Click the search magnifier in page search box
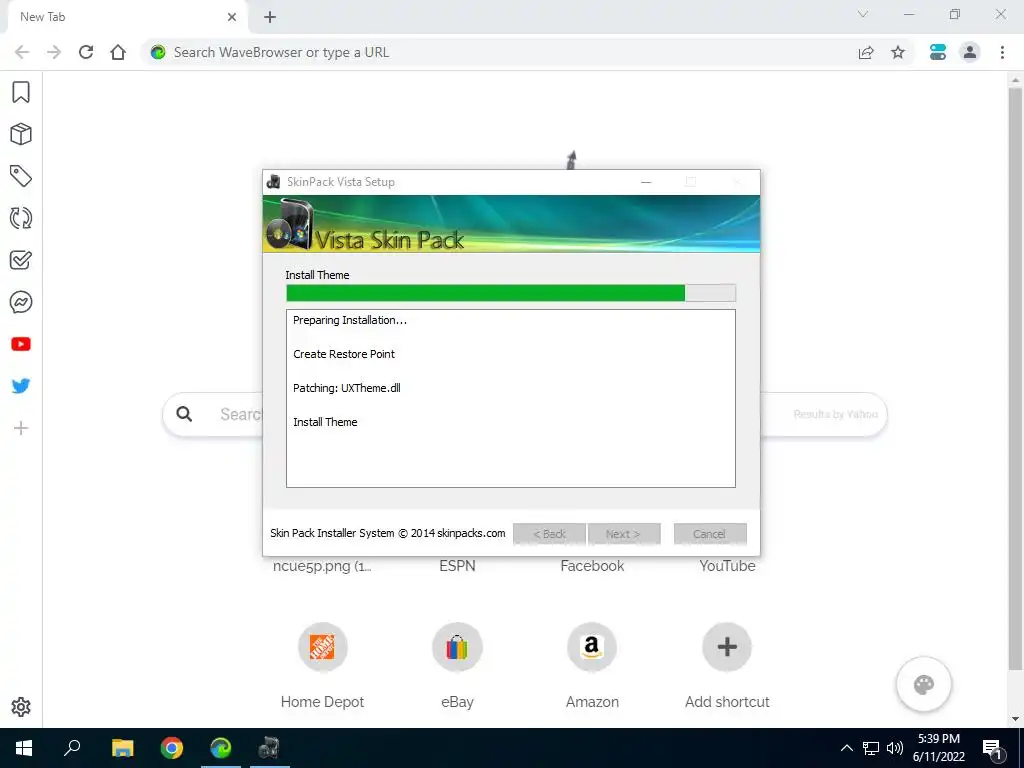The image size is (1024, 768). pos(184,414)
